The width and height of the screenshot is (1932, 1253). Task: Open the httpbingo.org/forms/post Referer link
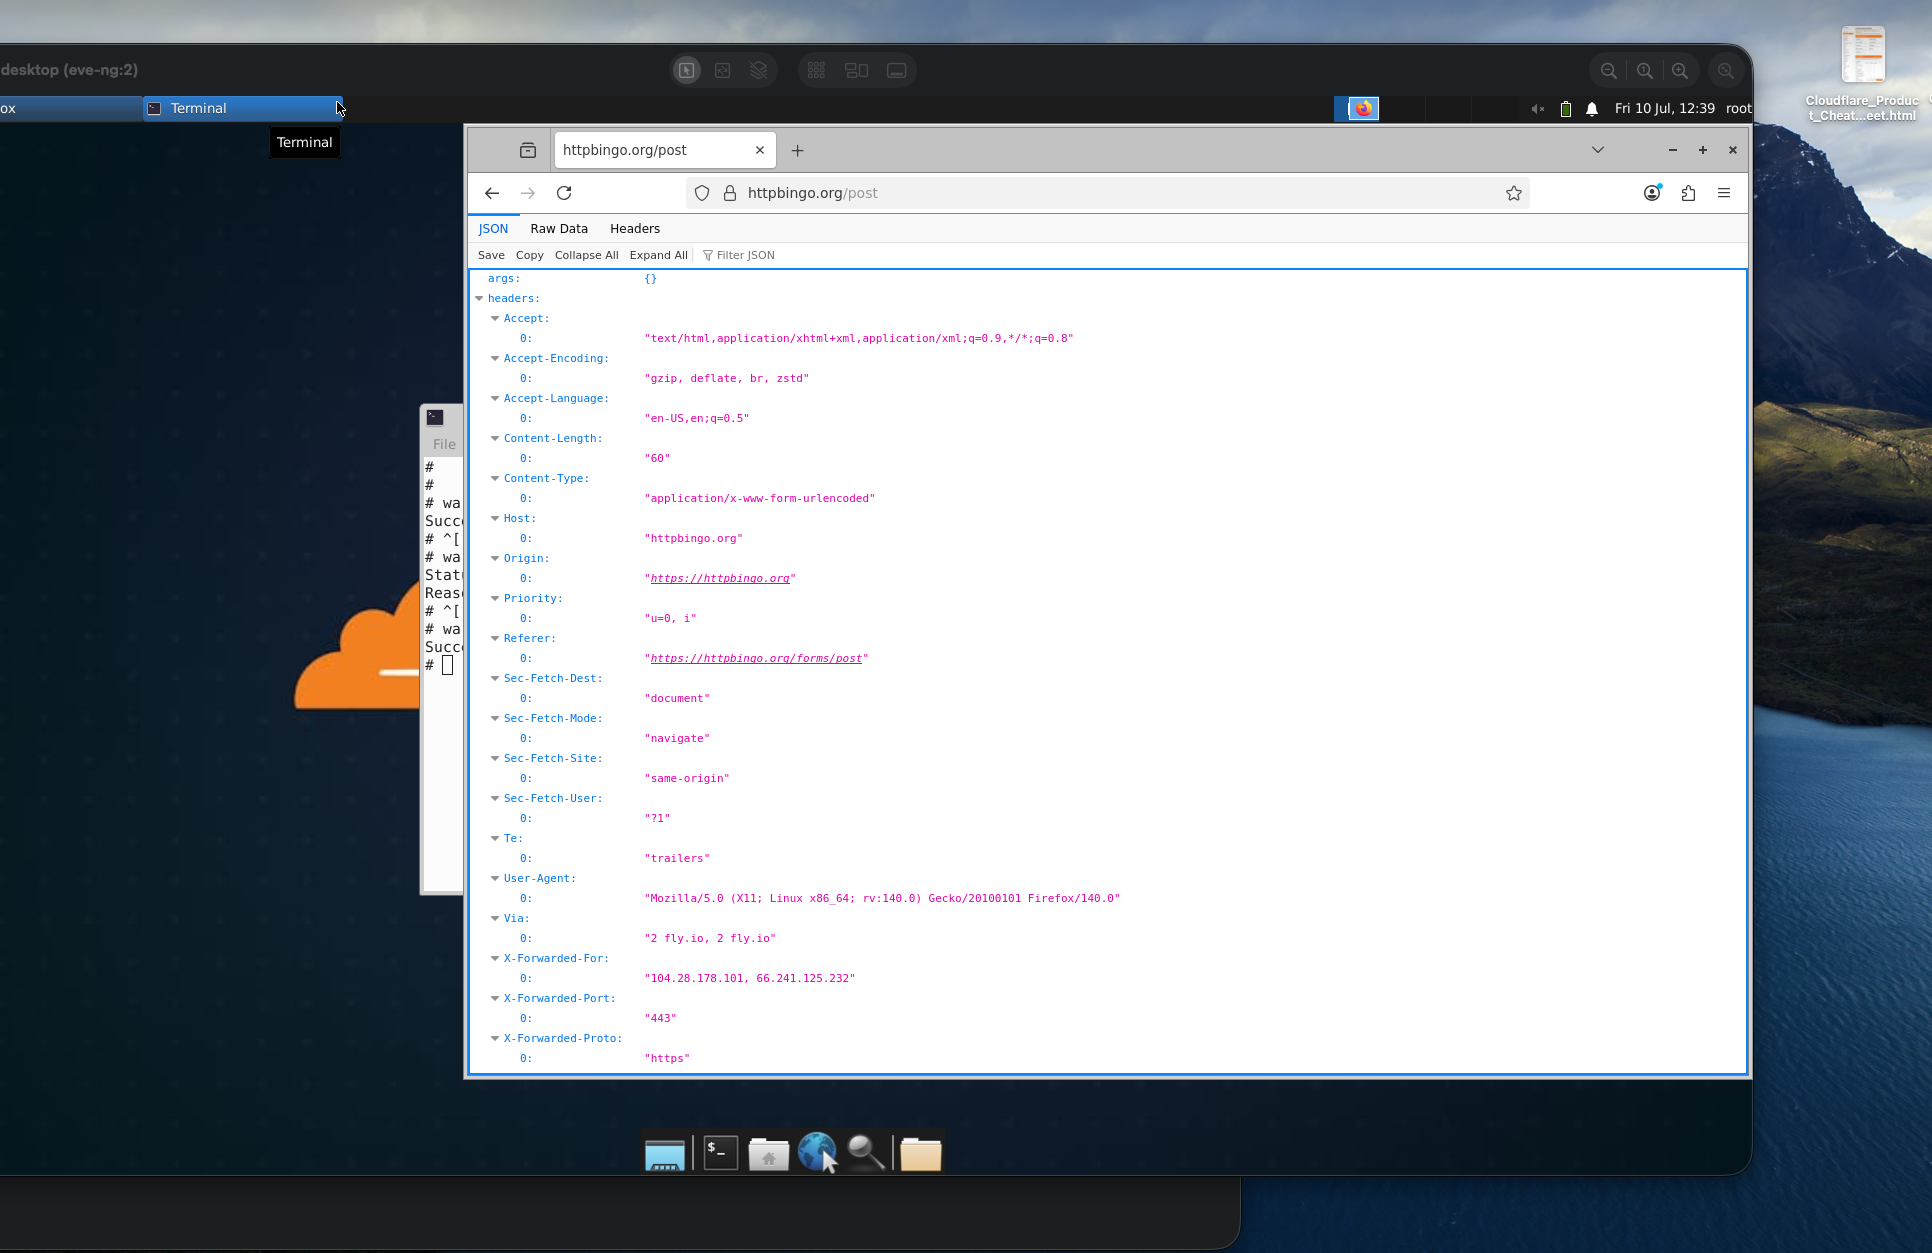(756, 658)
